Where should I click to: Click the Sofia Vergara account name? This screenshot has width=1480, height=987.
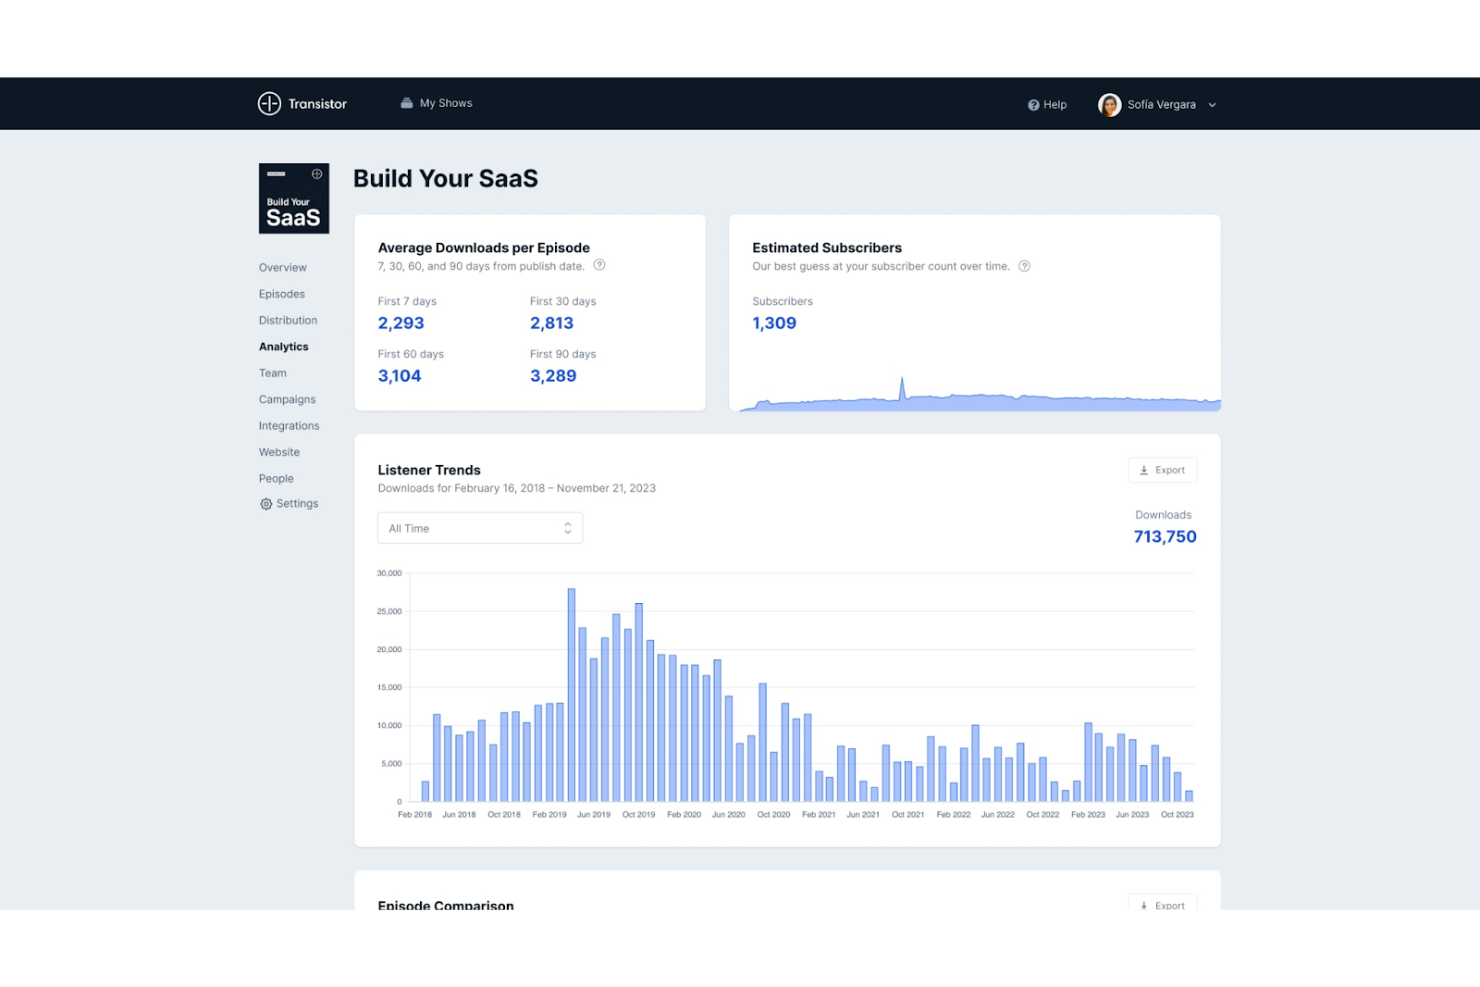[1161, 105]
